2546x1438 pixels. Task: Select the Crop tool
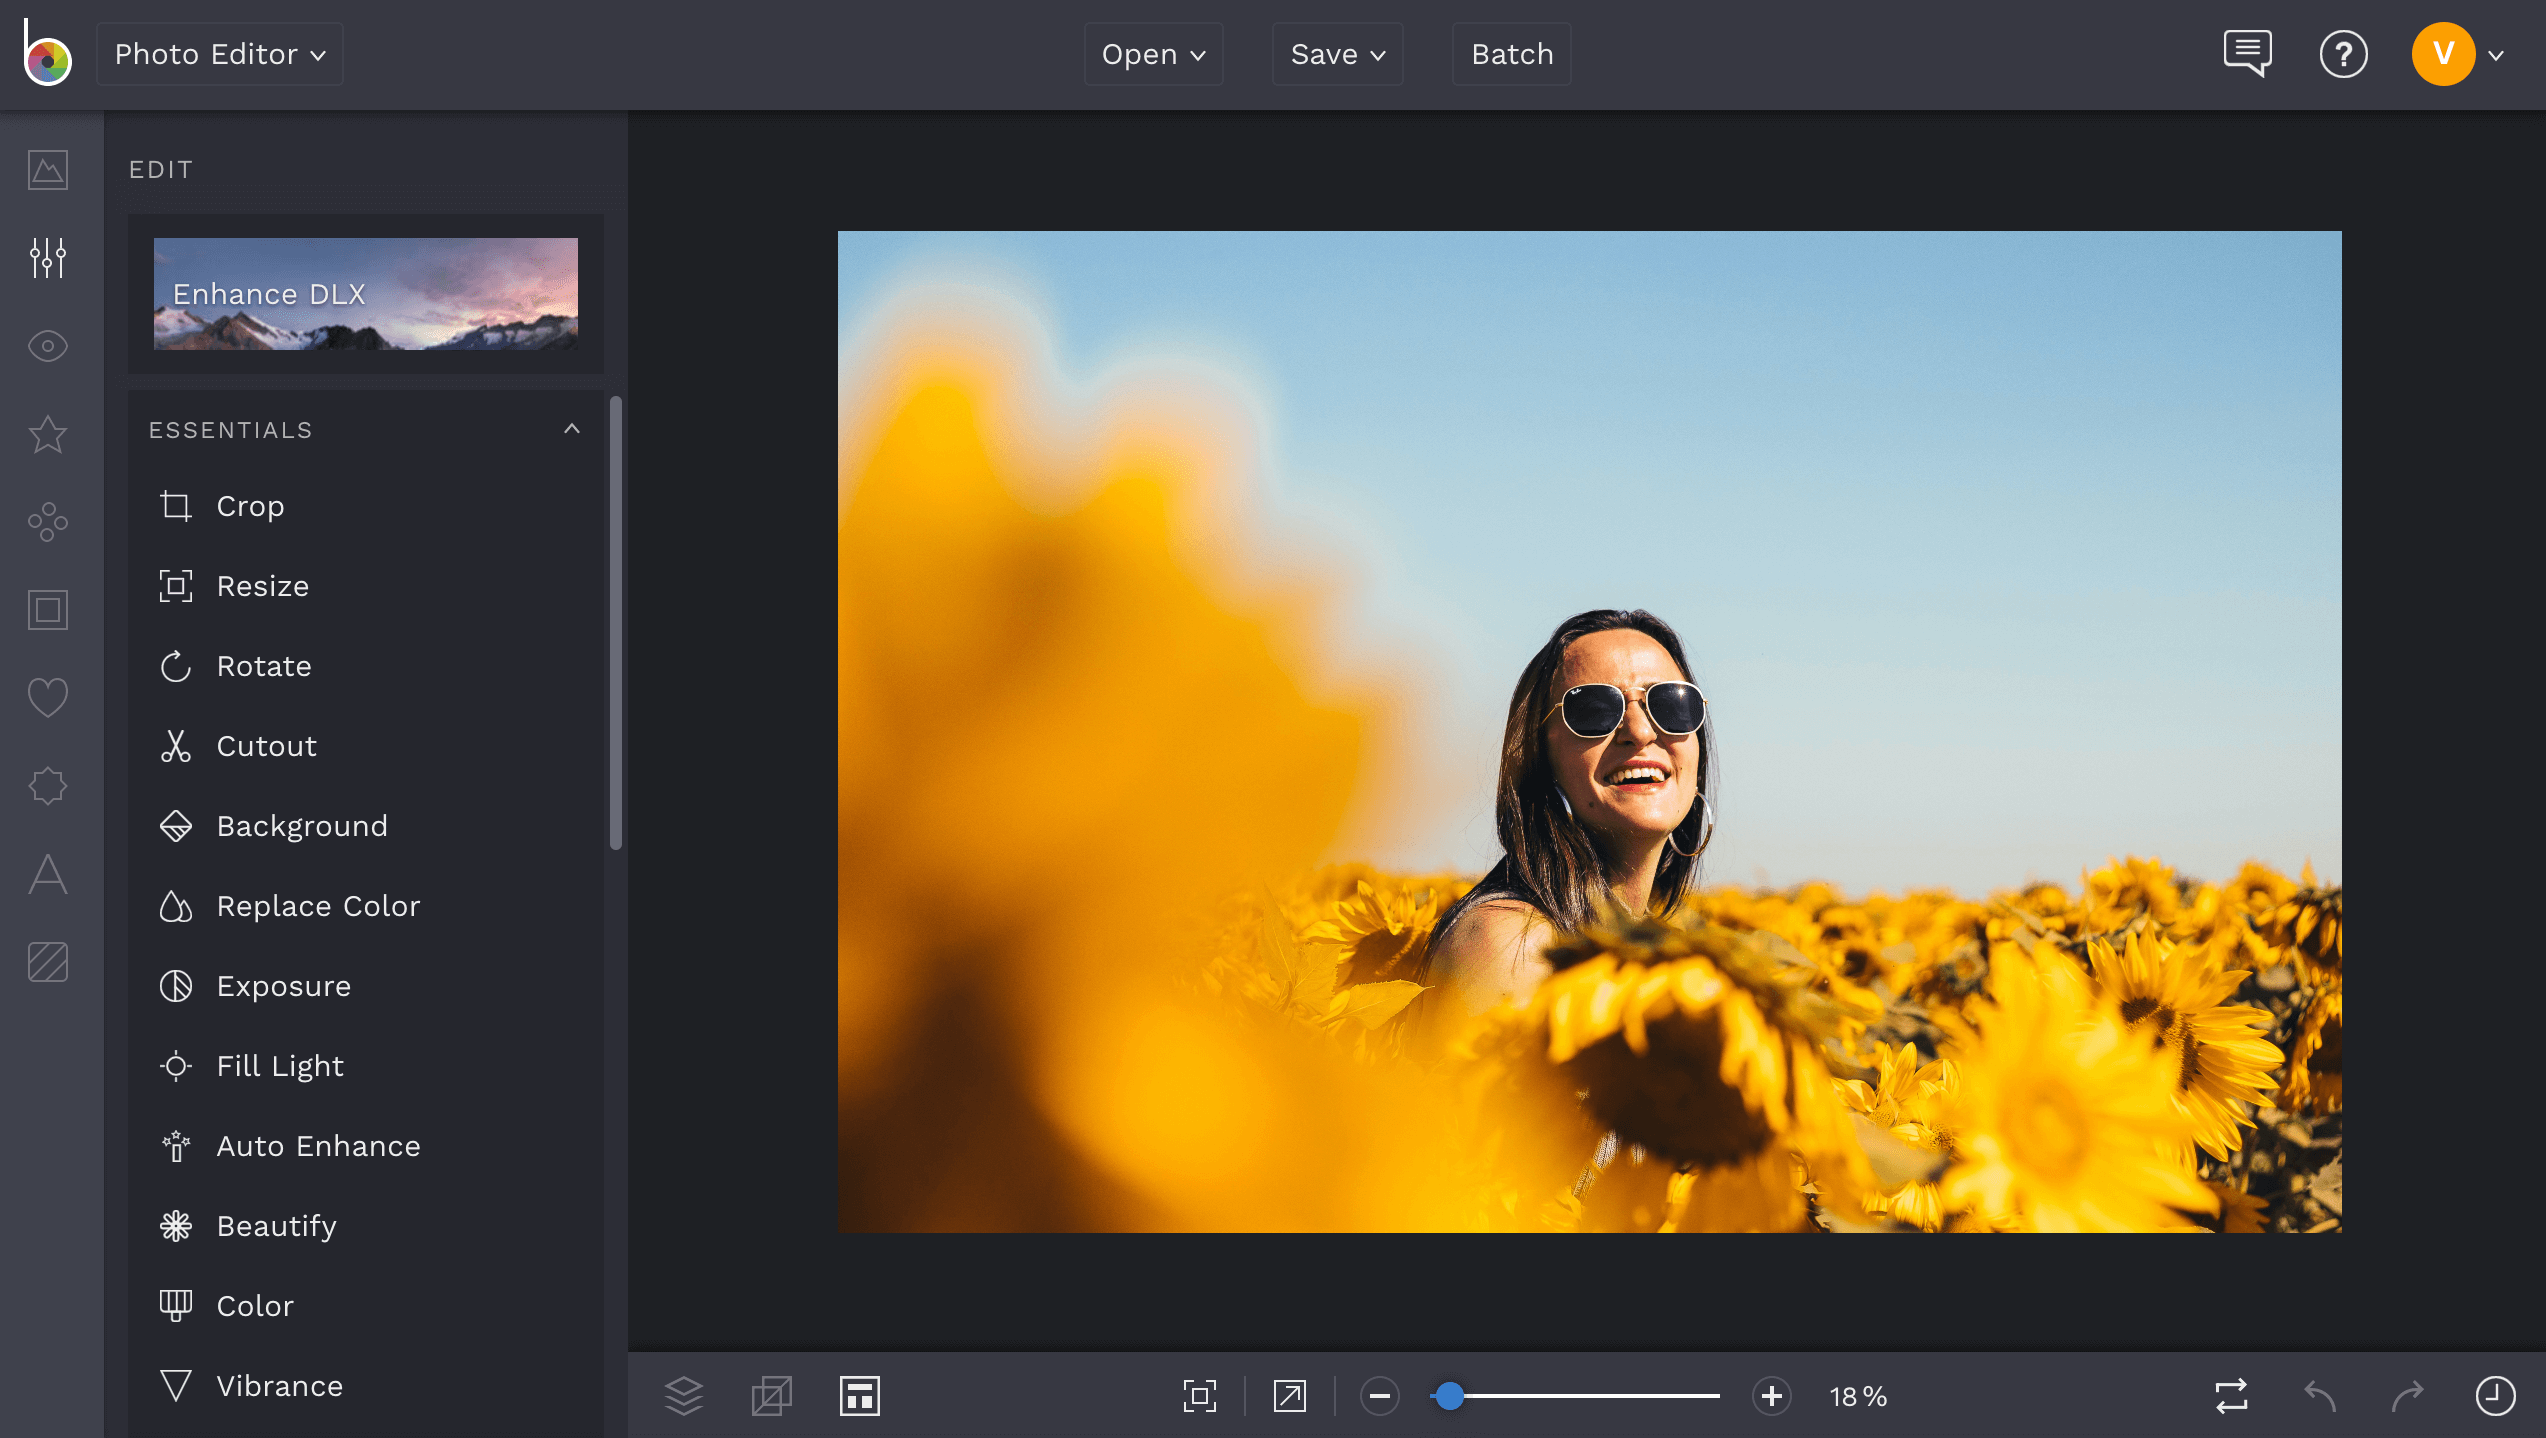(x=249, y=506)
